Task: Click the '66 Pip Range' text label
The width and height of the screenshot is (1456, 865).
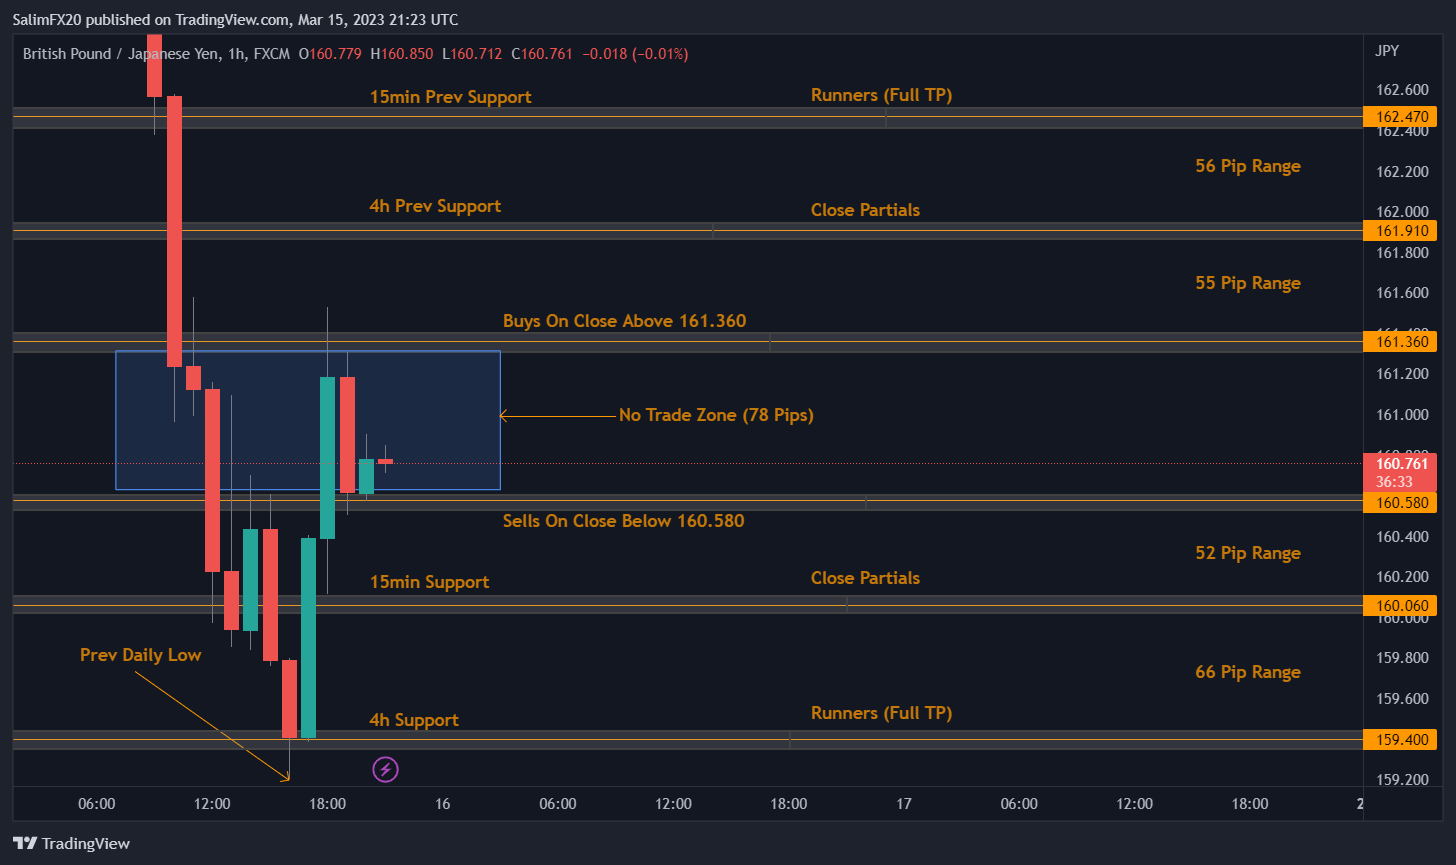Action: (x=1247, y=672)
